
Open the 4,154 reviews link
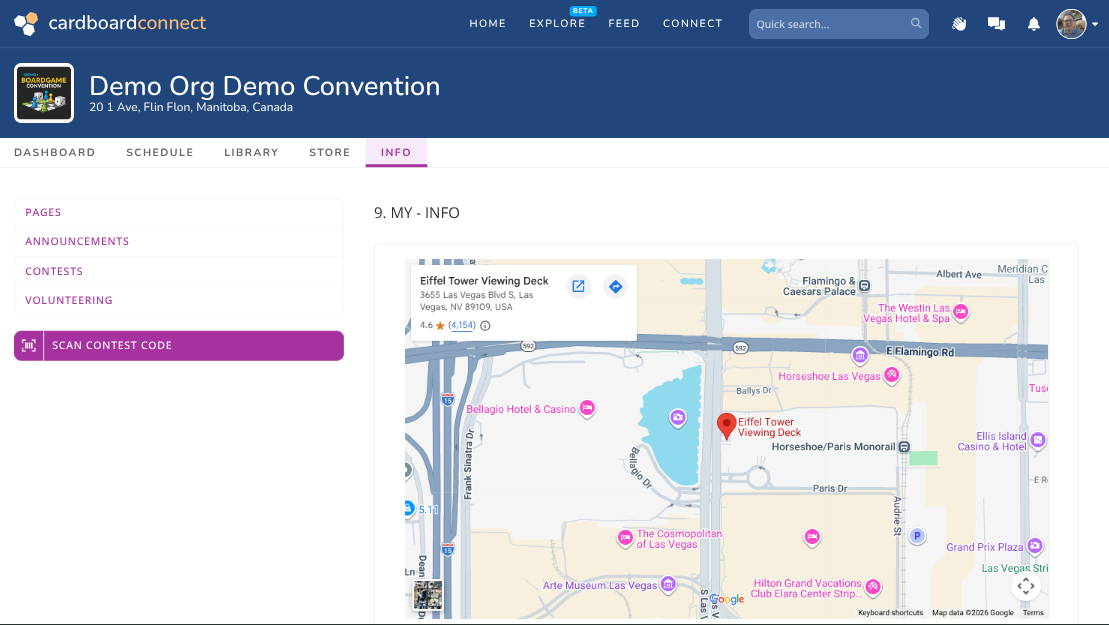pos(462,325)
